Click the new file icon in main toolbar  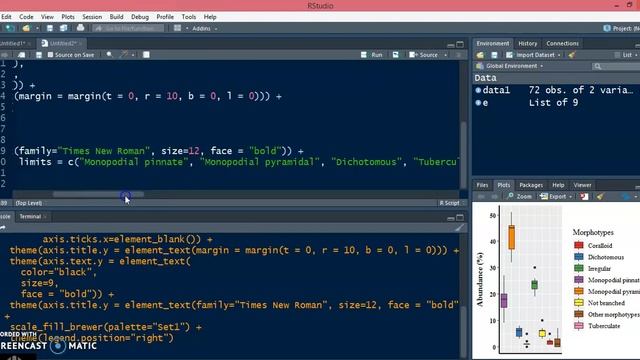(x=9, y=28)
